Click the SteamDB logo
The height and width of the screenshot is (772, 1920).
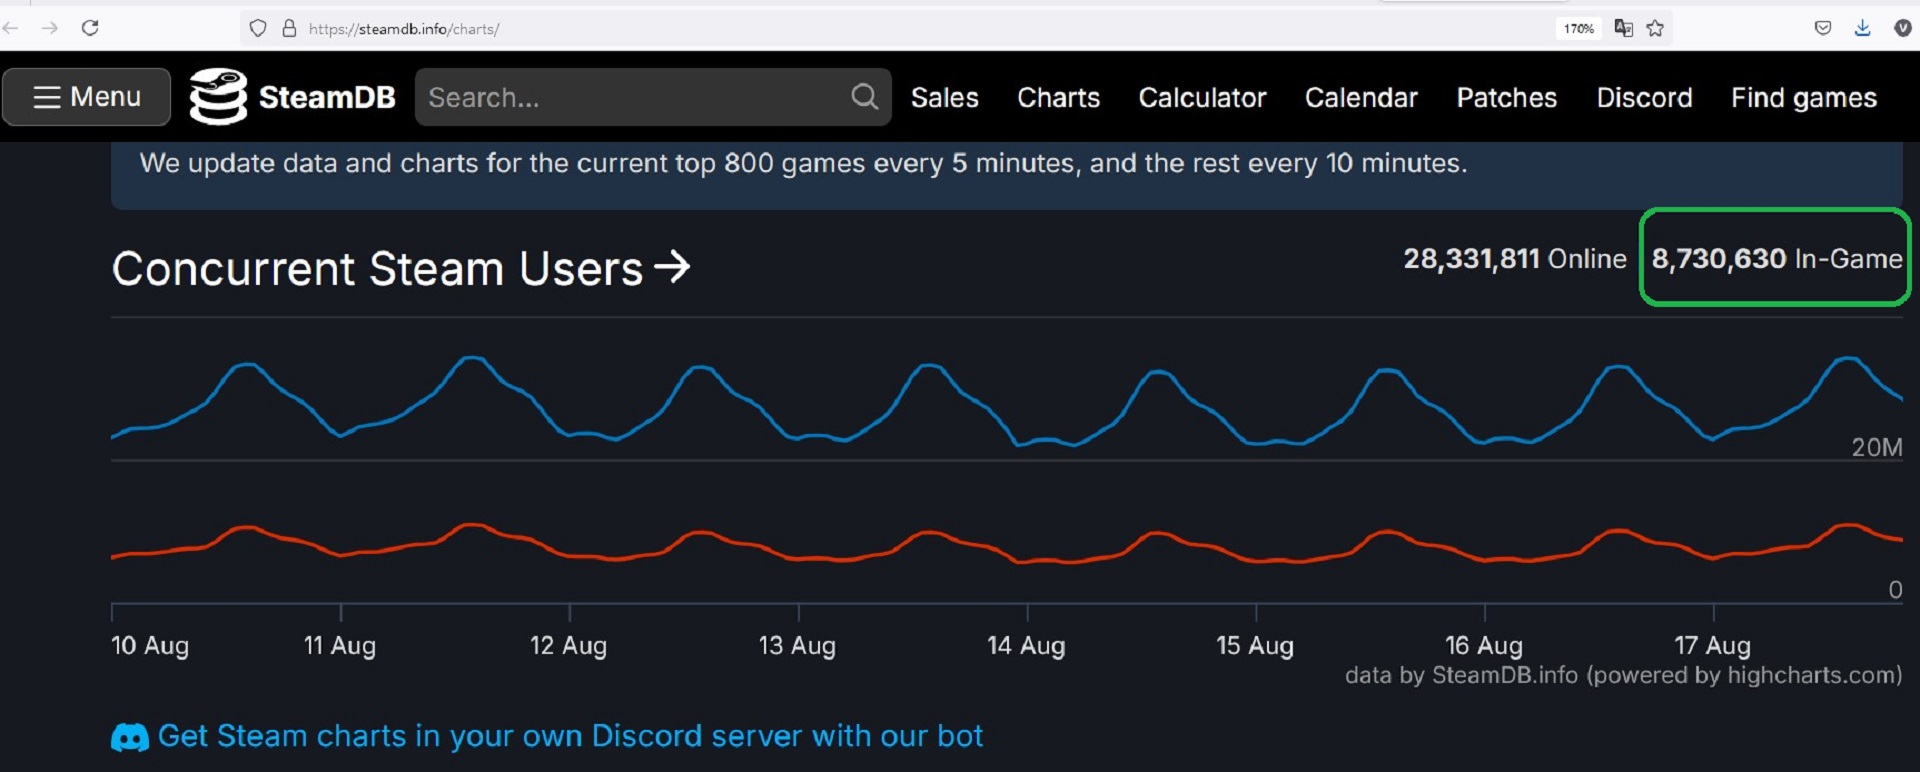coord(218,97)
